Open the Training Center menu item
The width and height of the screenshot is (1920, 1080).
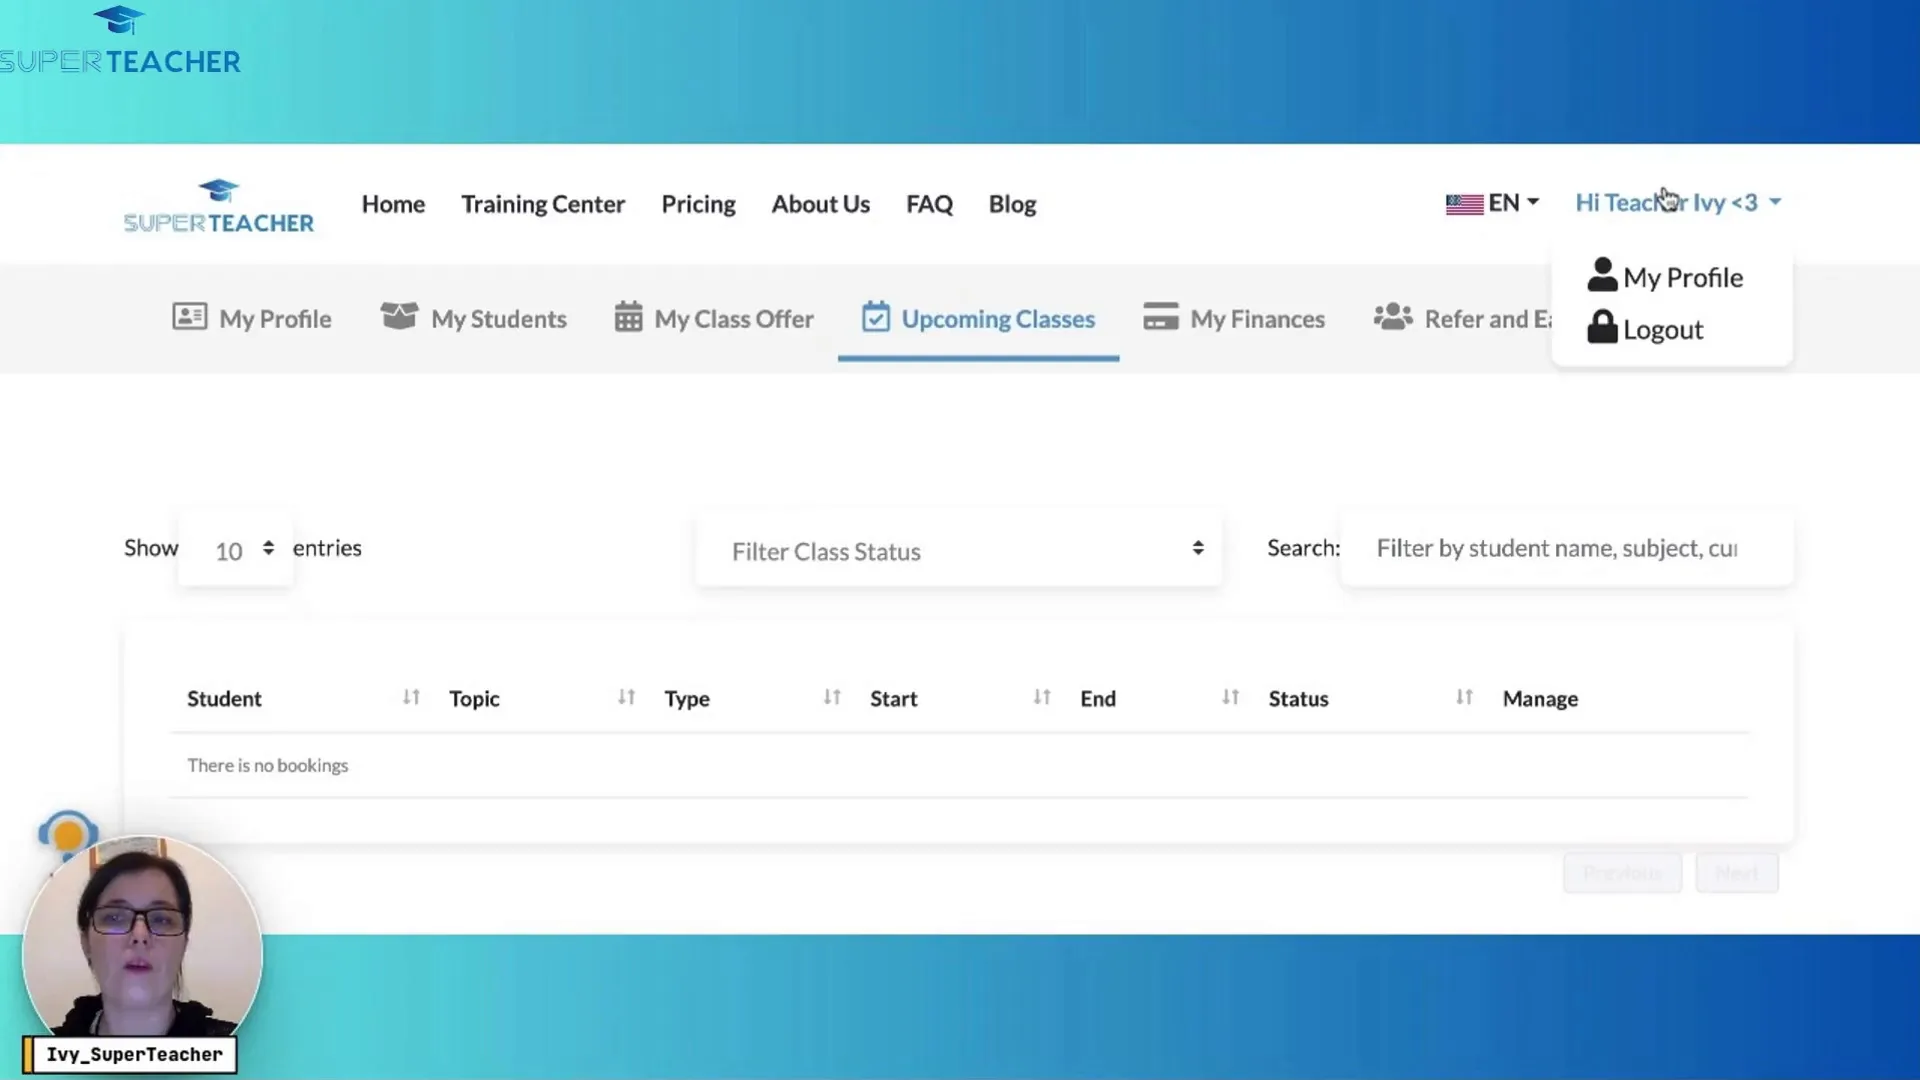click(x=543, y=203)
